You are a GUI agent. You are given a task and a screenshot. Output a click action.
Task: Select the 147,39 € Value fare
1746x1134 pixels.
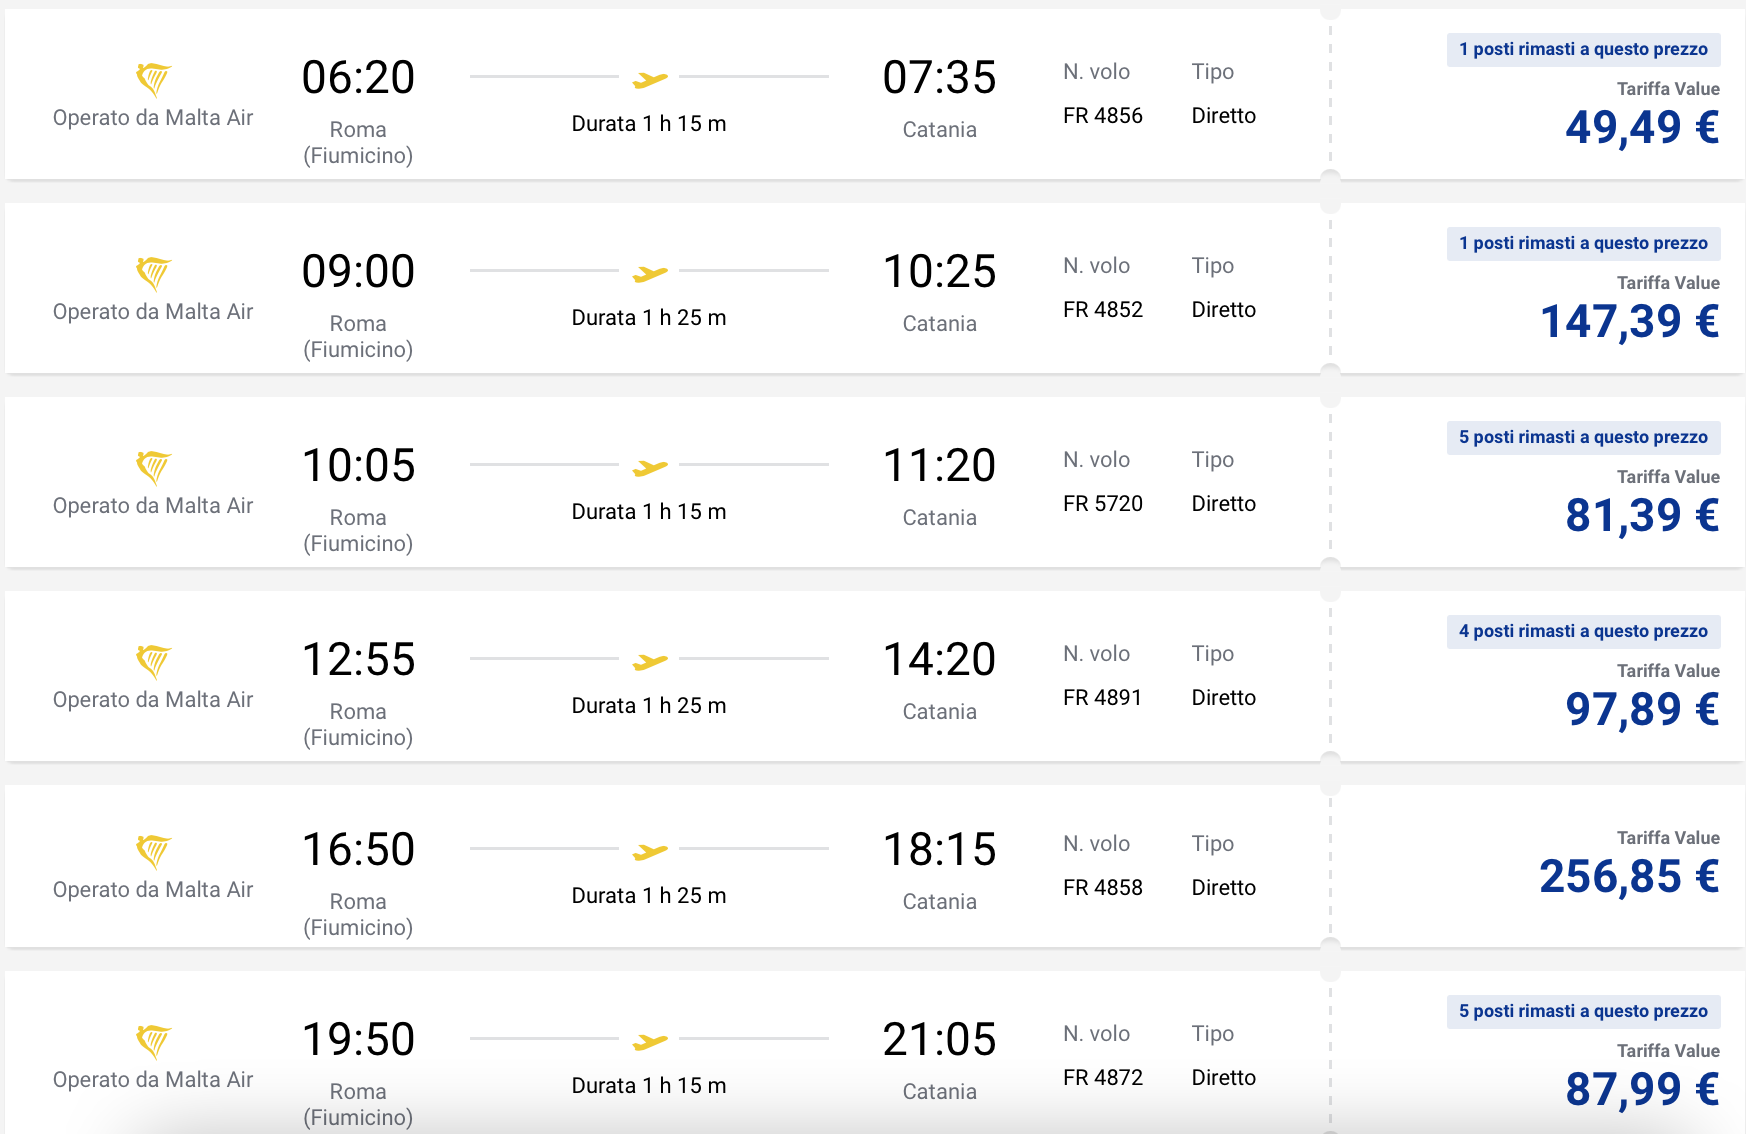[x=1630, y=321]
